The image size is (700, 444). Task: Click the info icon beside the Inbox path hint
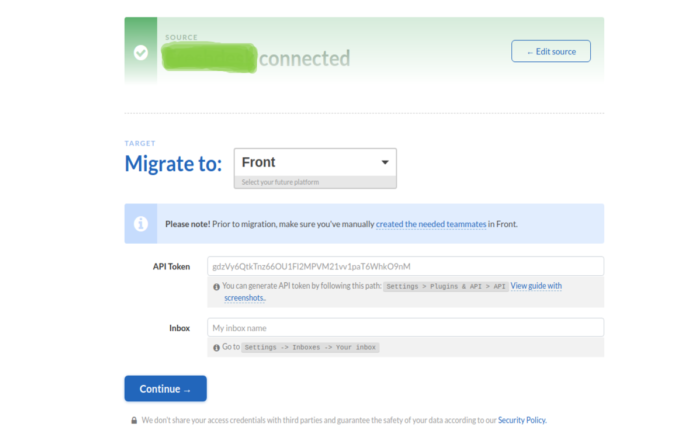click(217, 348)
